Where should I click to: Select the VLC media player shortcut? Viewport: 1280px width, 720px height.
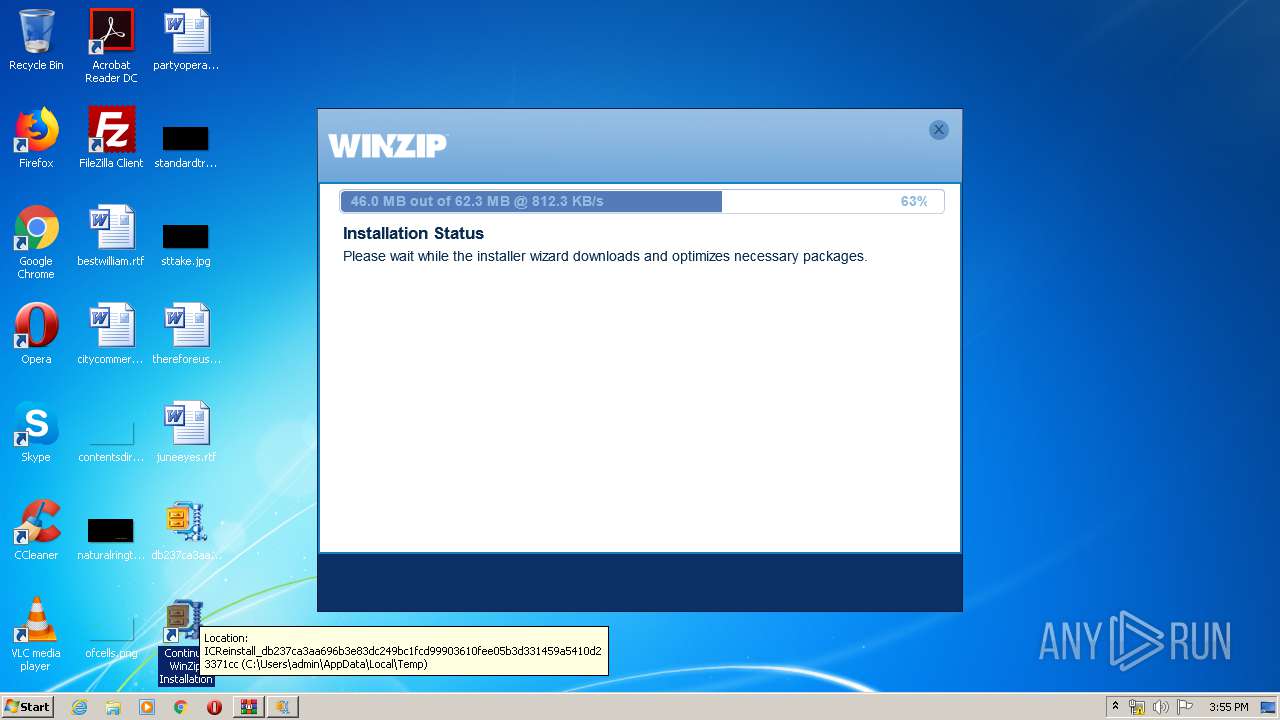pyautogui.click(x=36, y=634)
